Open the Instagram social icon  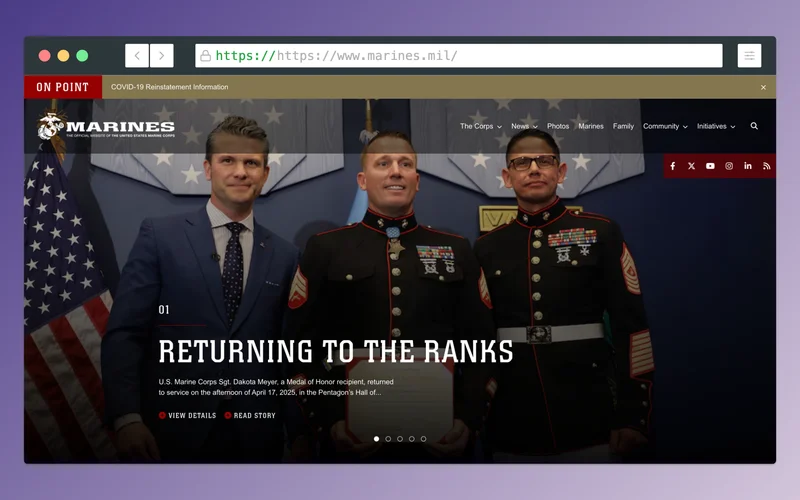click(729, 166)
